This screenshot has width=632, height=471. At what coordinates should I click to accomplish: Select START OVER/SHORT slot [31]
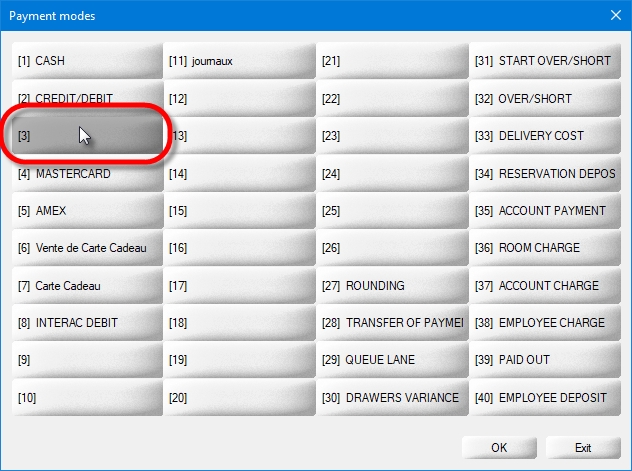point(544,61)
